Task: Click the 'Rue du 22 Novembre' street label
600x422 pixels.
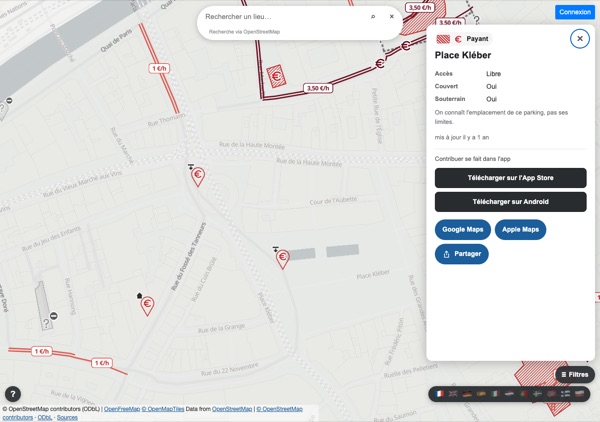Action: [x=230, y=370]
